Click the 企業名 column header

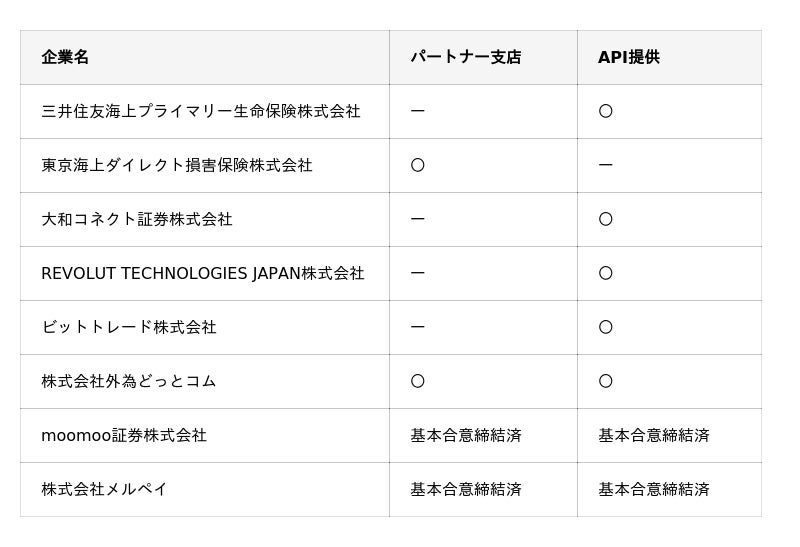[65, 57]
